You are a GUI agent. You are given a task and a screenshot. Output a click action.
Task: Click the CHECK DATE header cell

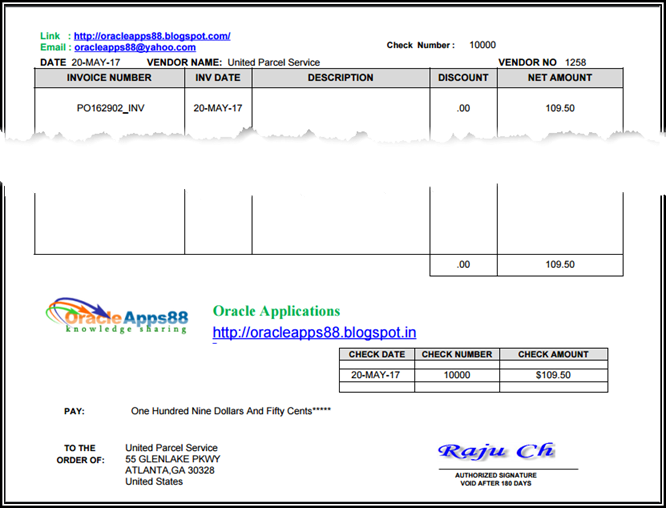coord(377,354)
